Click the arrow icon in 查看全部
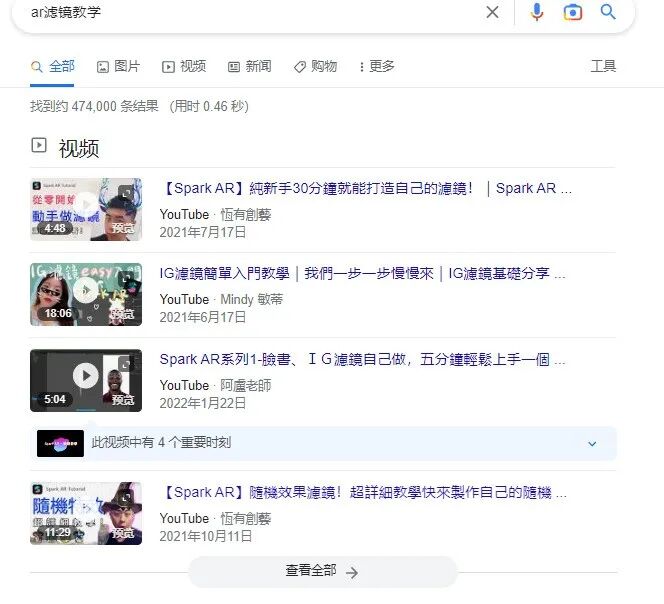This screenshot has width=664, height=604. (352, 573)
